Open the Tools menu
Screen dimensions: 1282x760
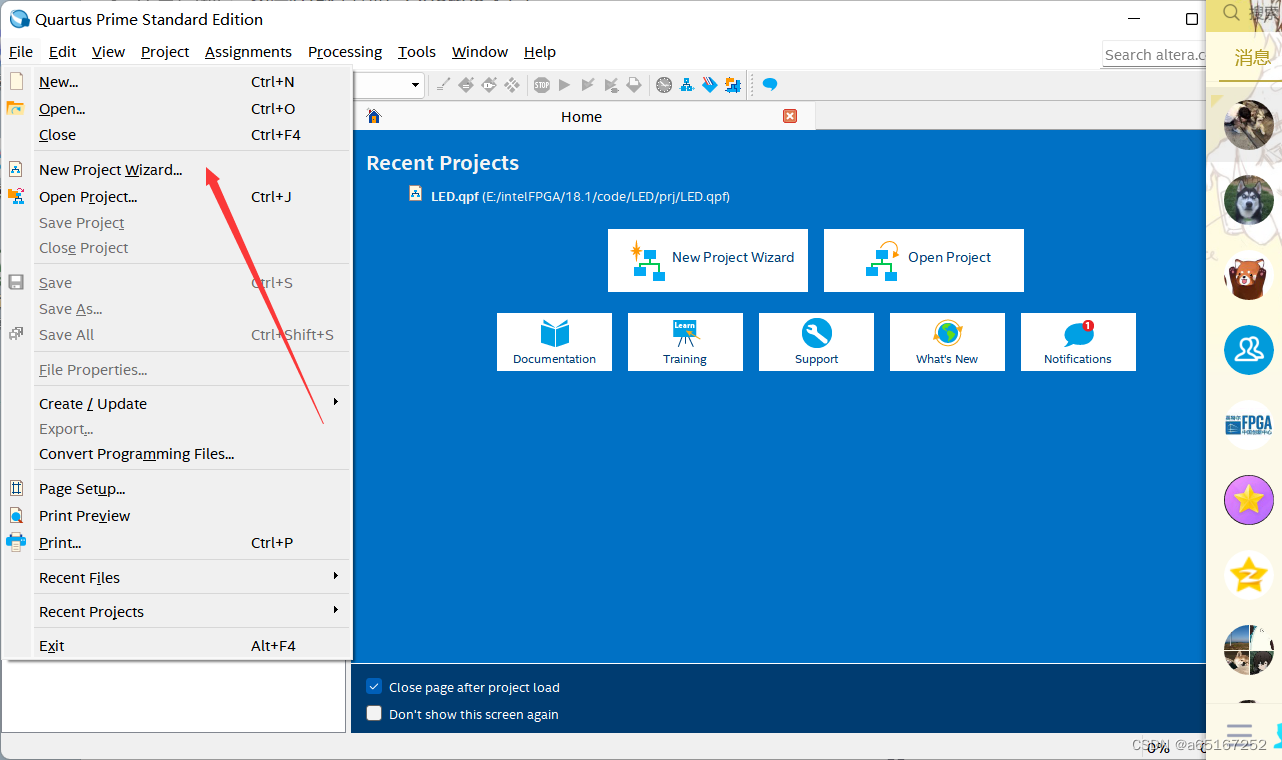(x=417, y=52)
